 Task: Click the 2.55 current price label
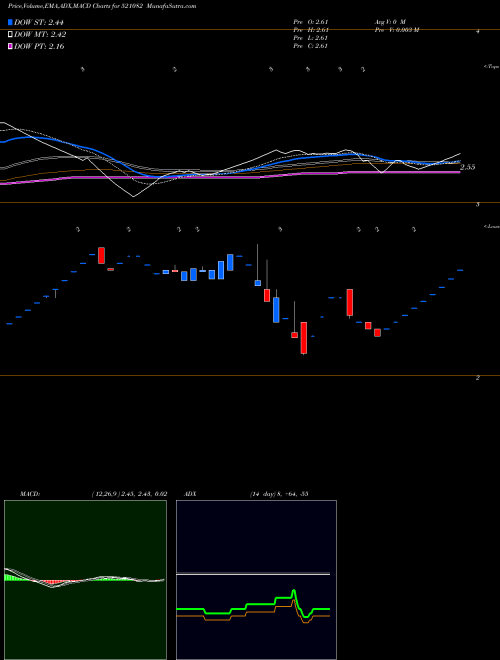click(x=468, y=167)
